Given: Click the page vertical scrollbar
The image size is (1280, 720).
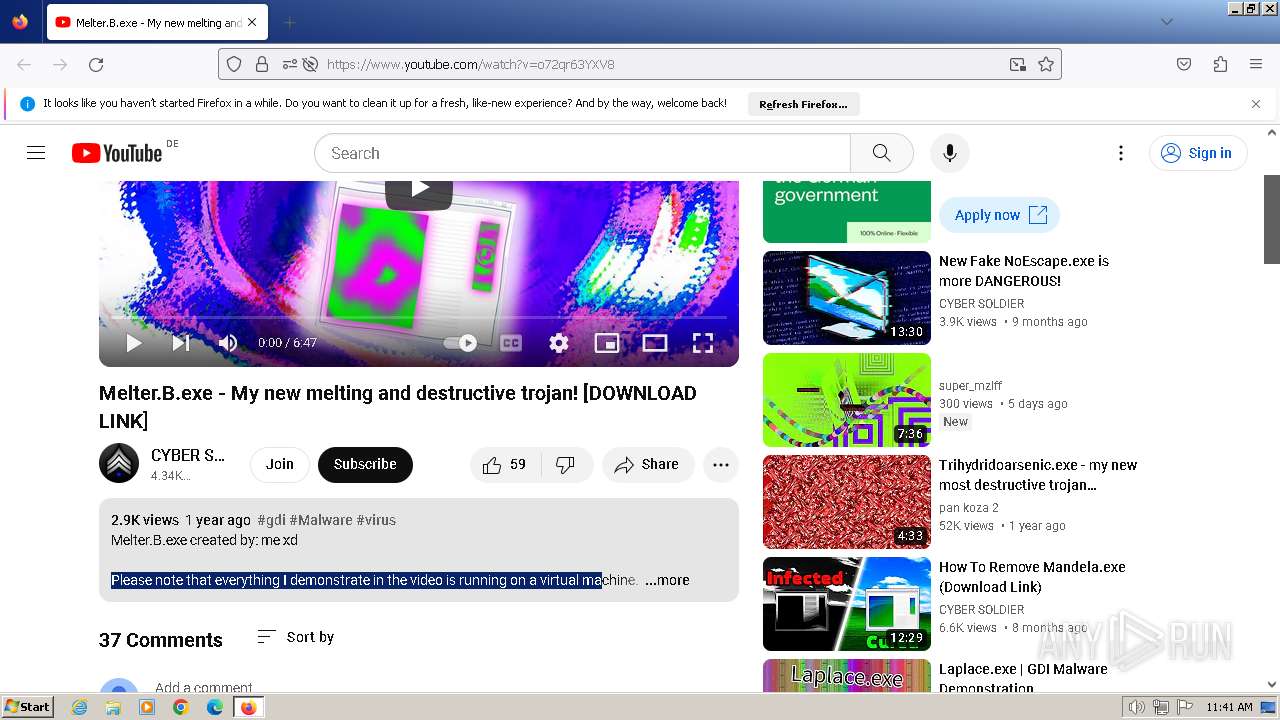Looking at the screenshot, I should pyautogui.click(x=1272, y=220).
